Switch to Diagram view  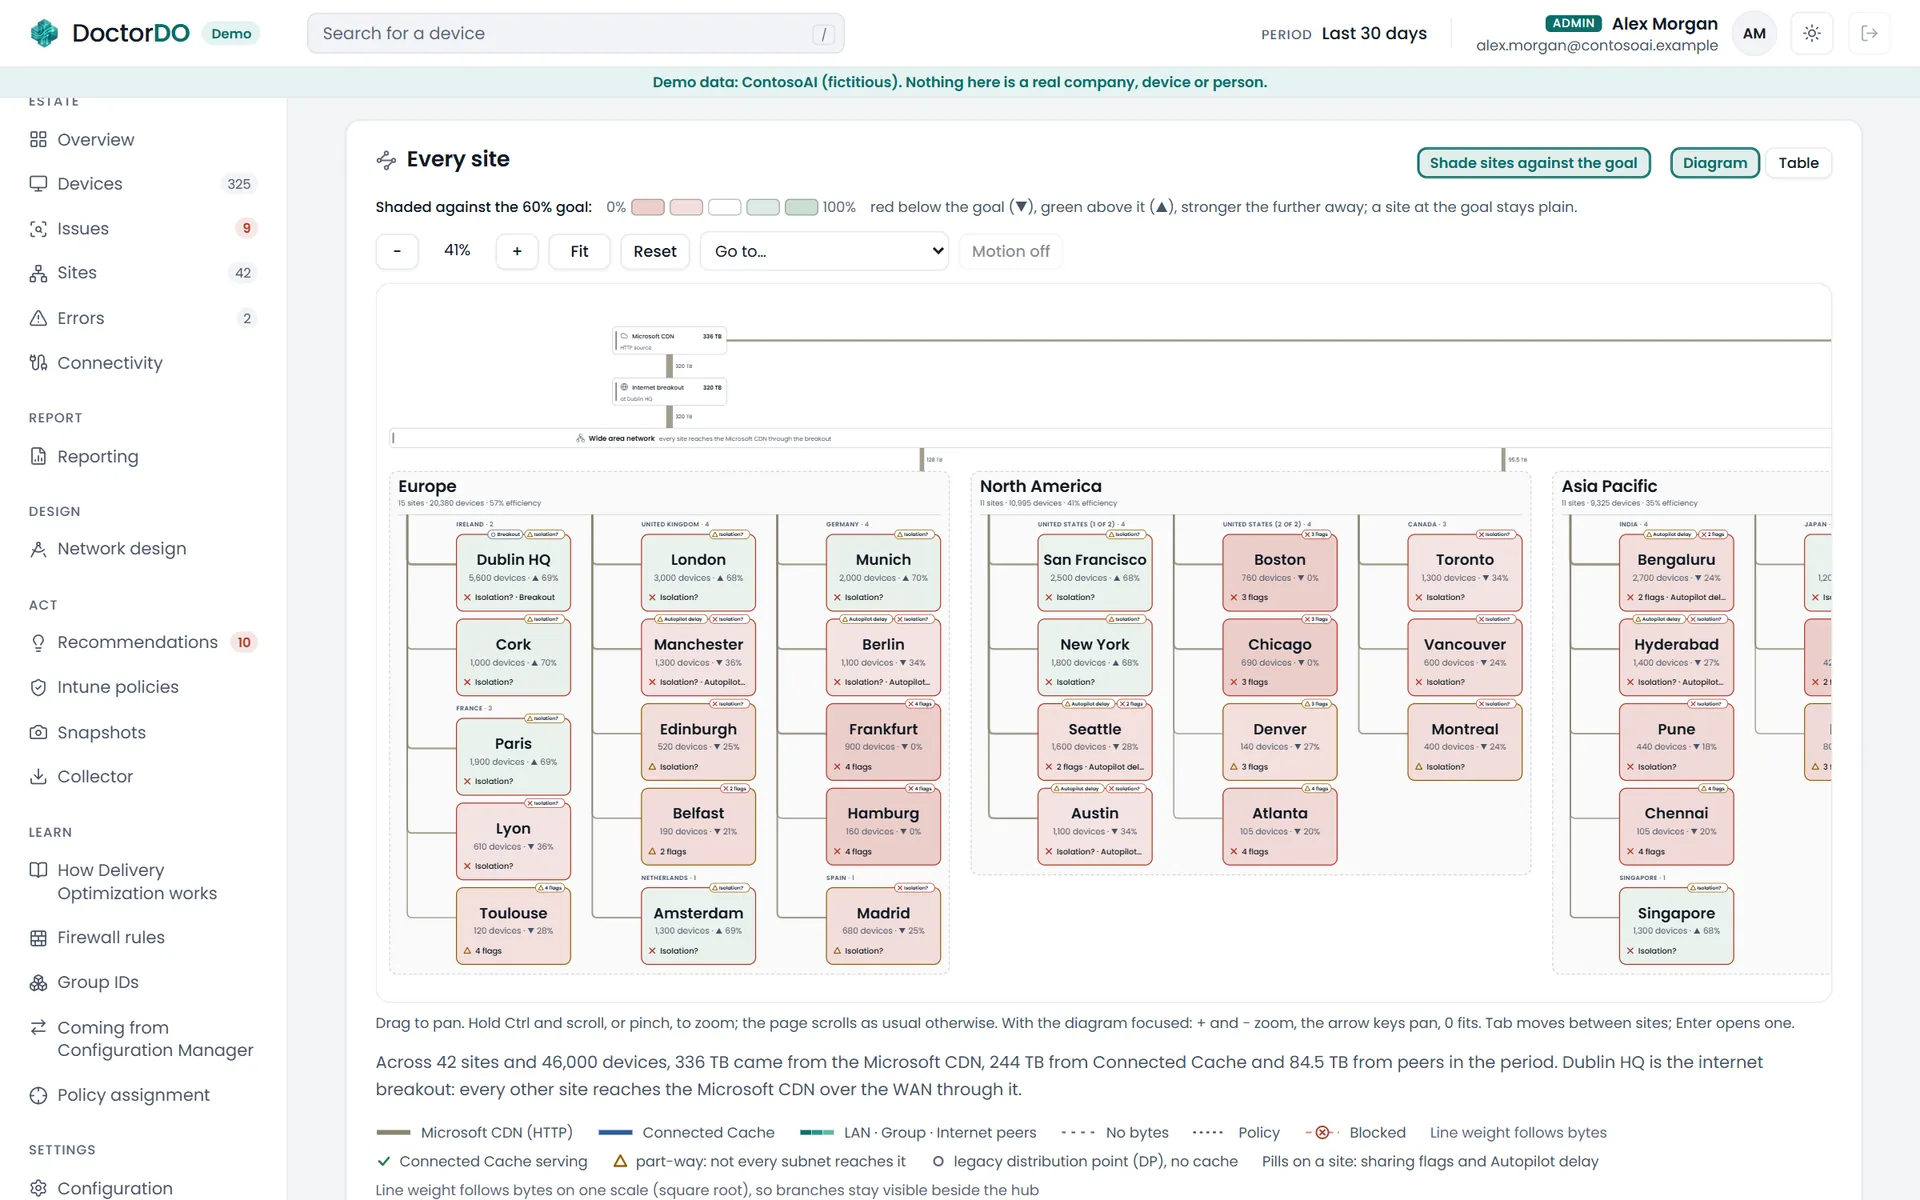point(1714,163)
